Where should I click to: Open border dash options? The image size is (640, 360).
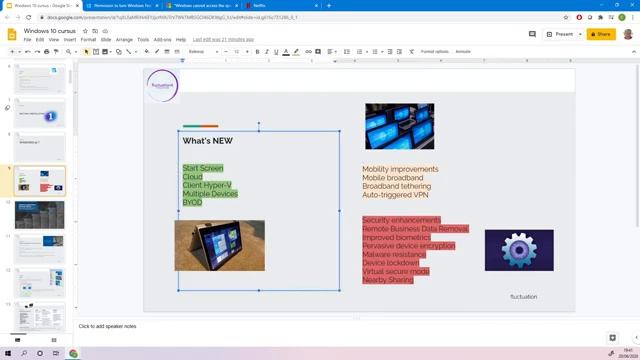pyautogui.click(x=177, y=52)
